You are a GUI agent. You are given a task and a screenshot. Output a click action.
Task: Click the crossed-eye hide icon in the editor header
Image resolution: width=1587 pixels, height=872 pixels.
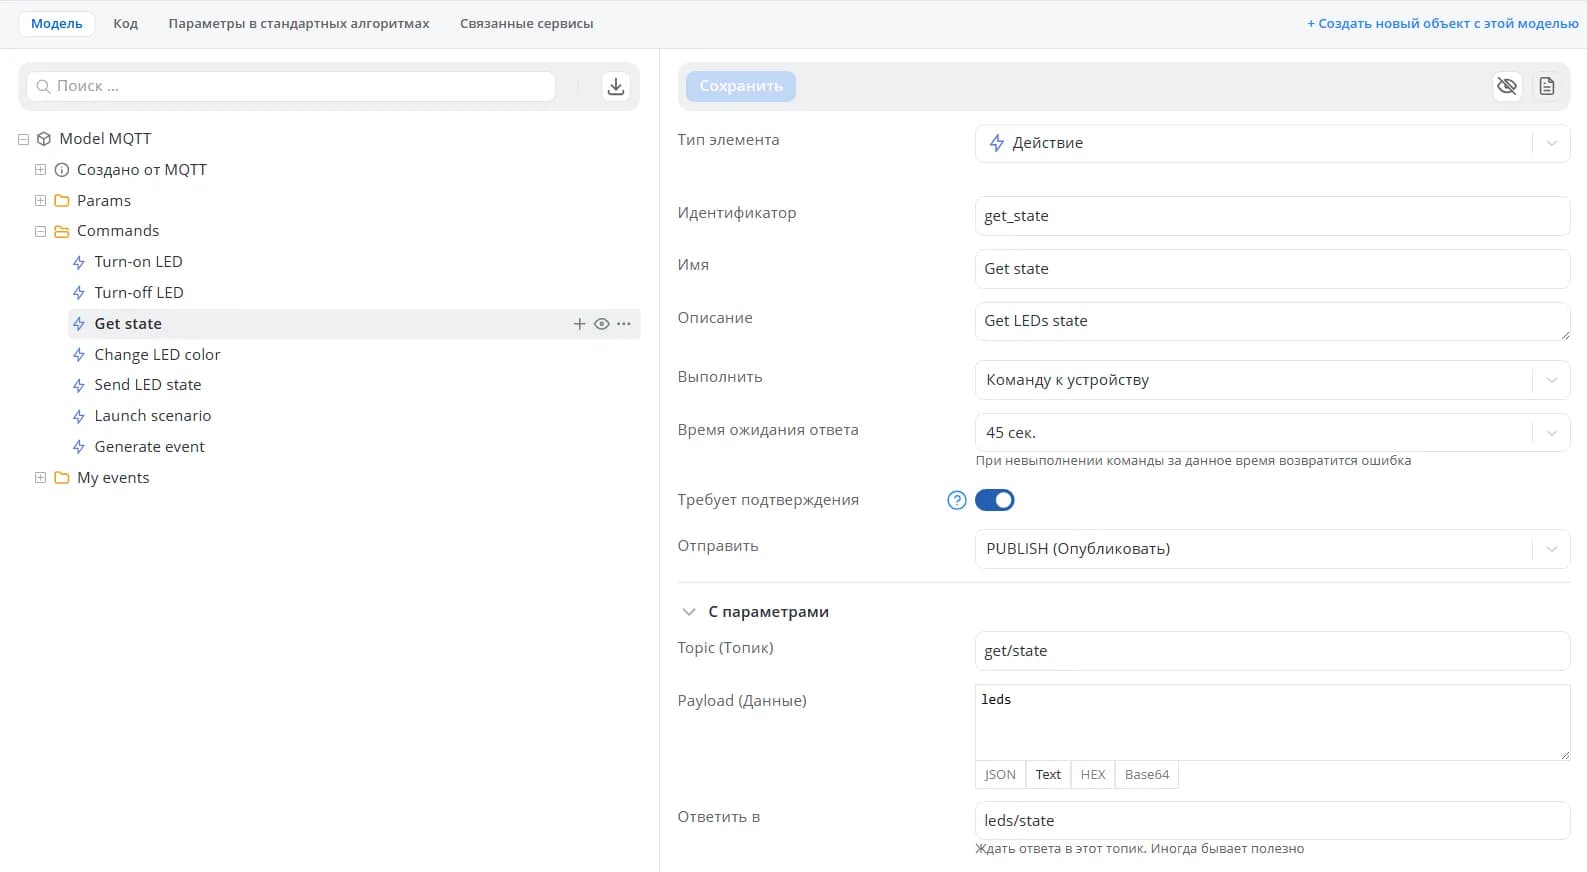point(1507,86)
